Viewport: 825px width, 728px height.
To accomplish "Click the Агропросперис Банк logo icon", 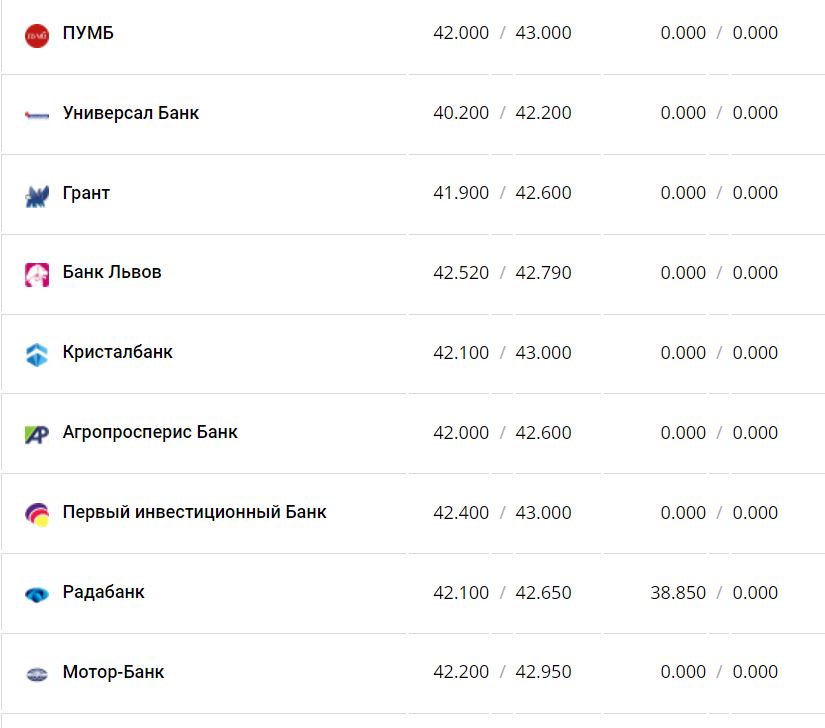I will click(37, 434).
